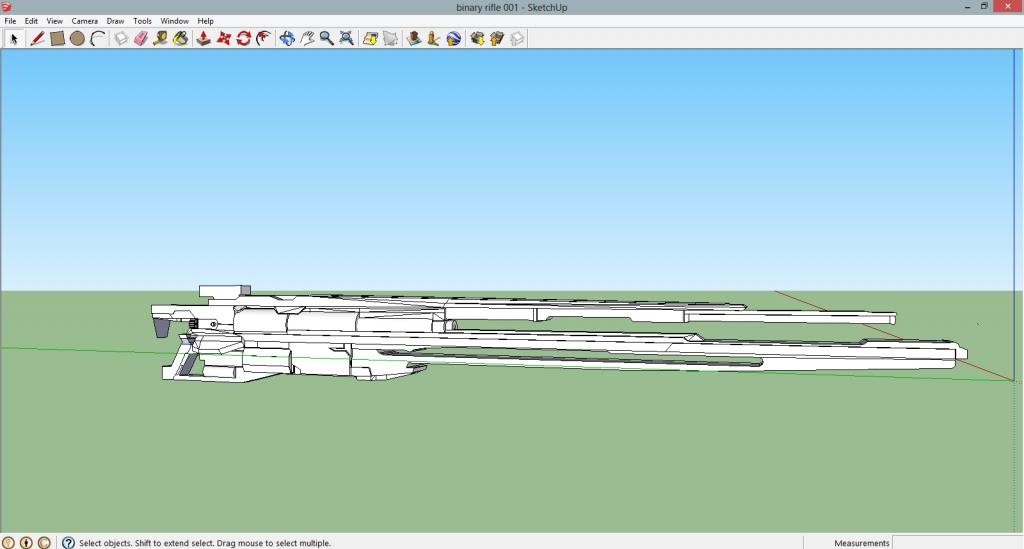Open the Camera menu
Image resolution: width=1024 pixels, height=549 pixels.
tap(84, 21)
